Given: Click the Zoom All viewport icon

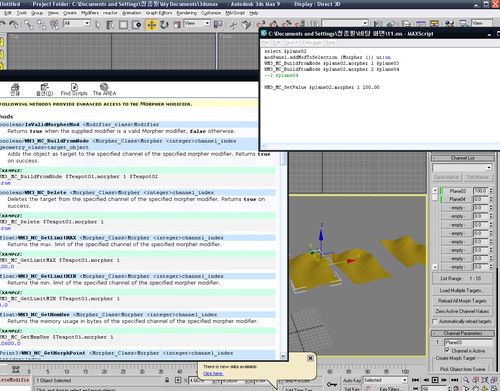Looking at the screenshot, I should pyautogui.click(x=476, y=380).
